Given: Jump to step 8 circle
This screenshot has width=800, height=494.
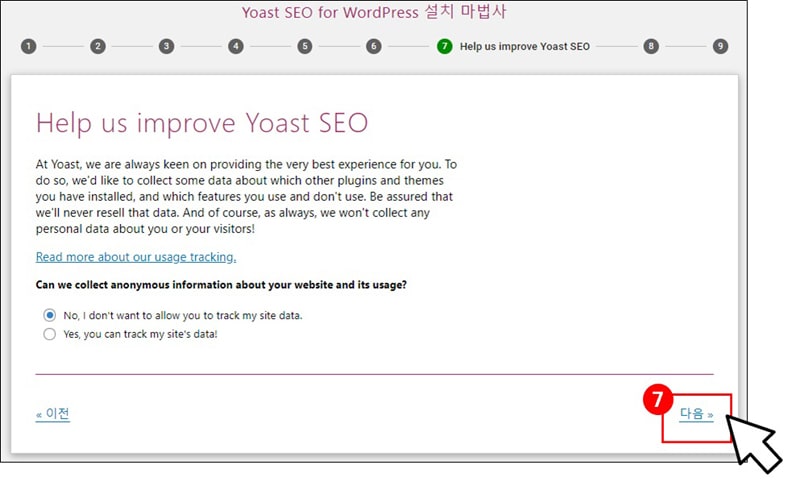Looking at the screenshot, I should point(651,46).
